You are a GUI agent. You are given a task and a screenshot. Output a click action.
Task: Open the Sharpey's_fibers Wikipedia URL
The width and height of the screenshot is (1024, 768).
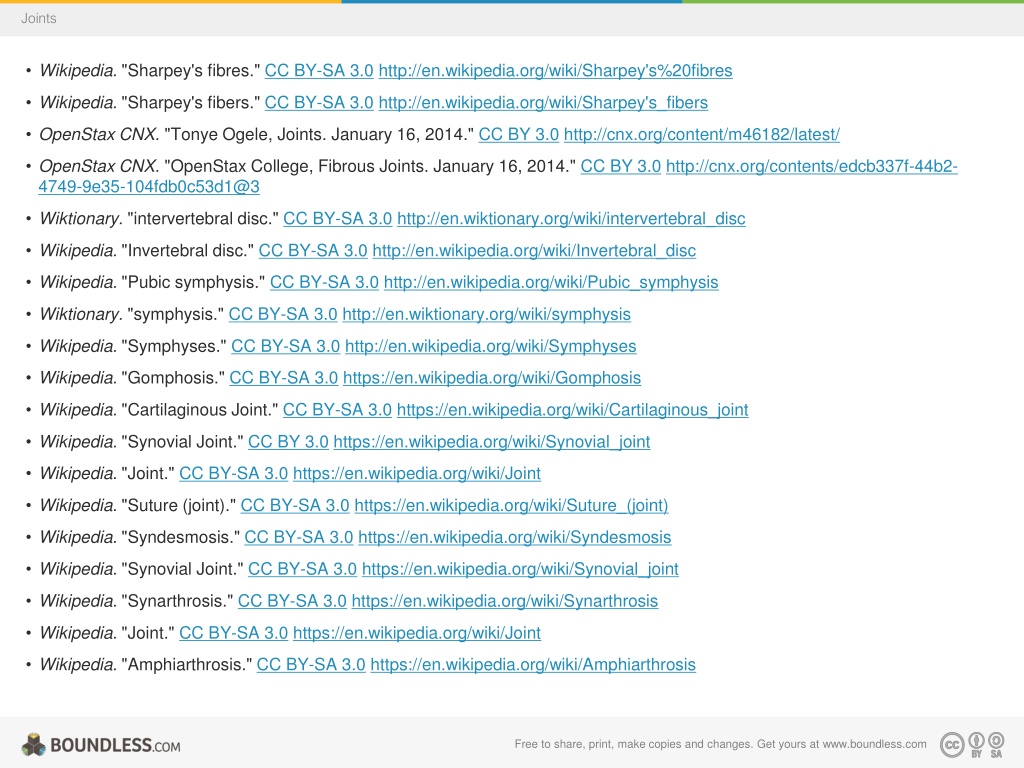coord(543,103)
